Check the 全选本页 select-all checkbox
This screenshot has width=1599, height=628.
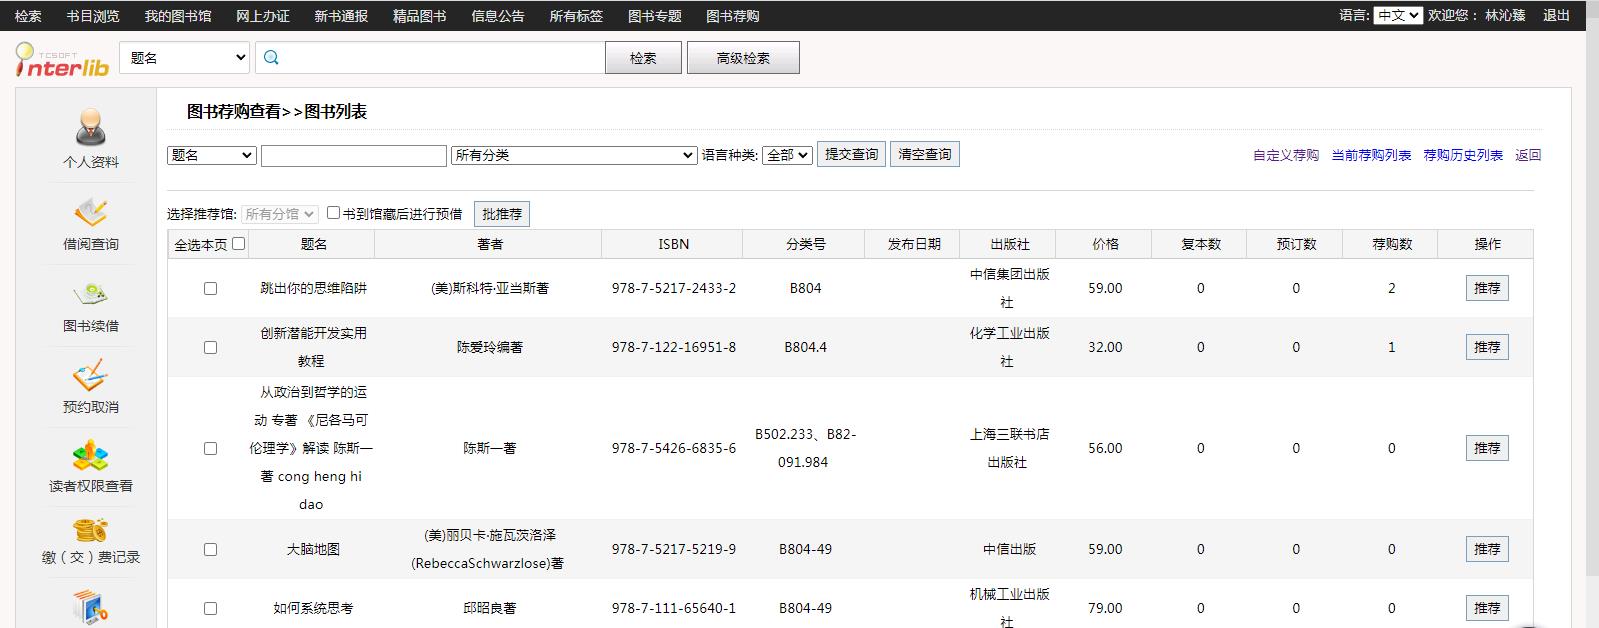pos(238,243)
